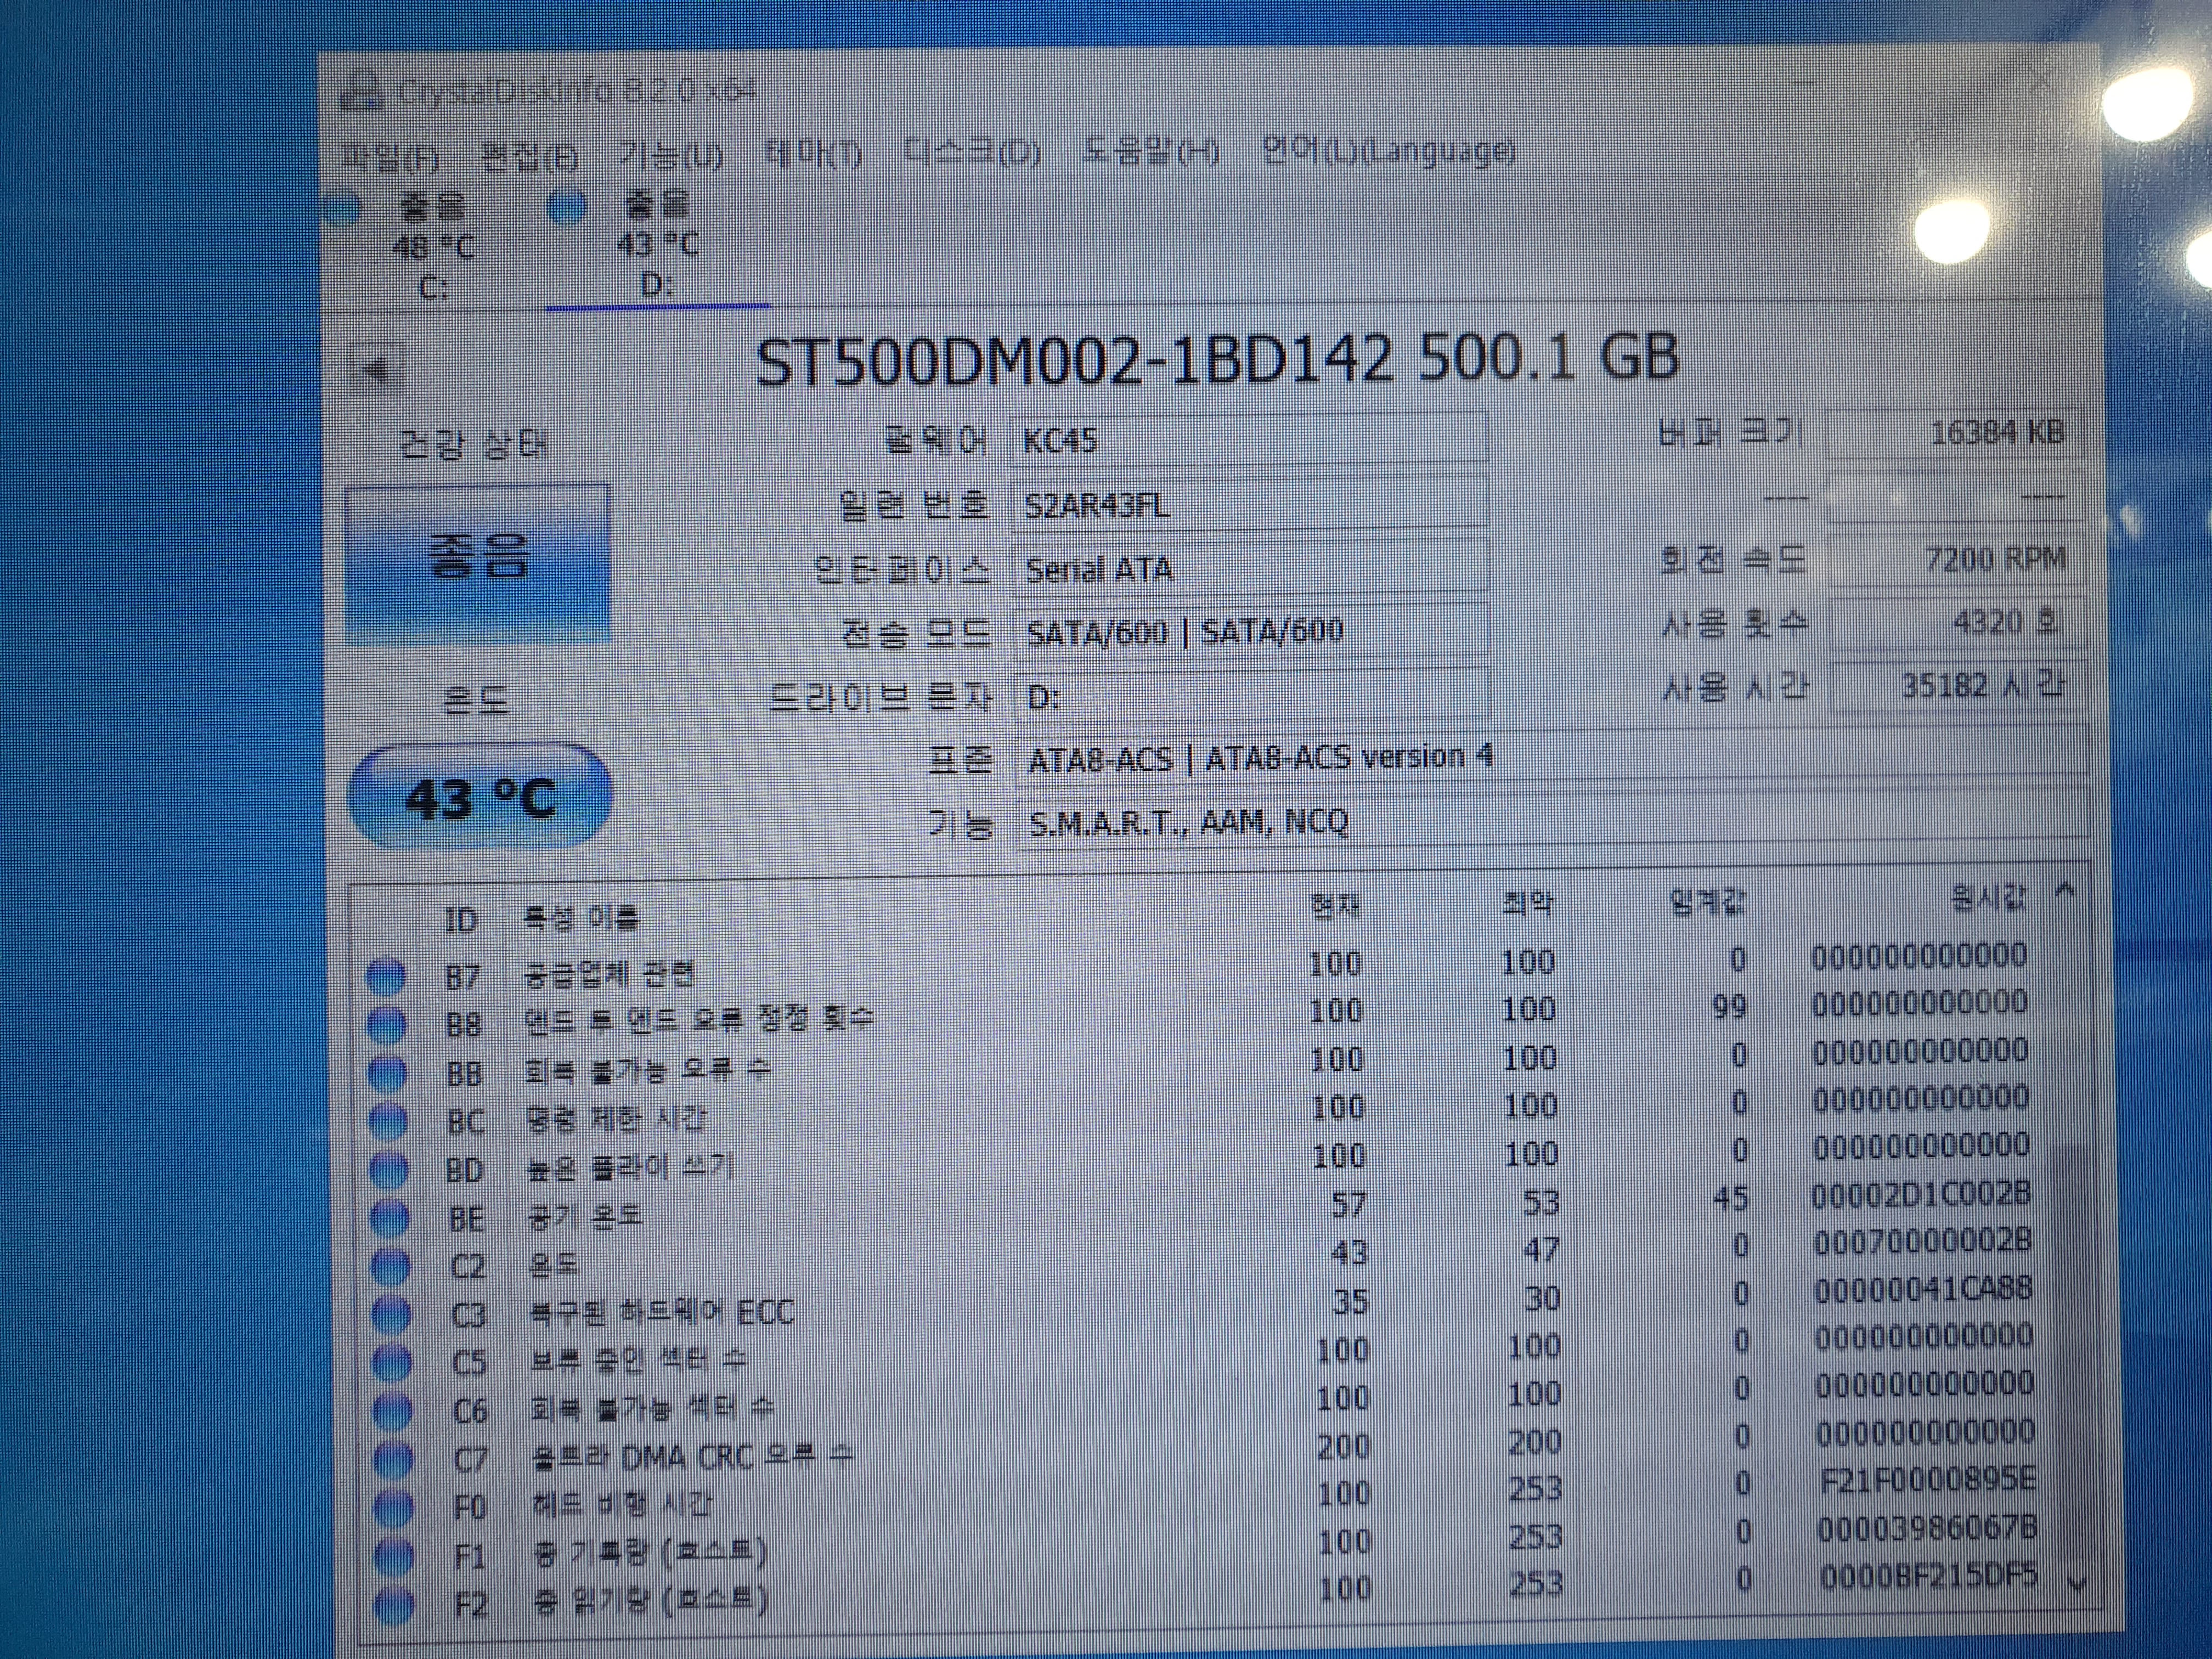This screenshot has height=1659, width=2212.
Task: Click the status icon for attribute C3
Action: tap(391, 1315)
